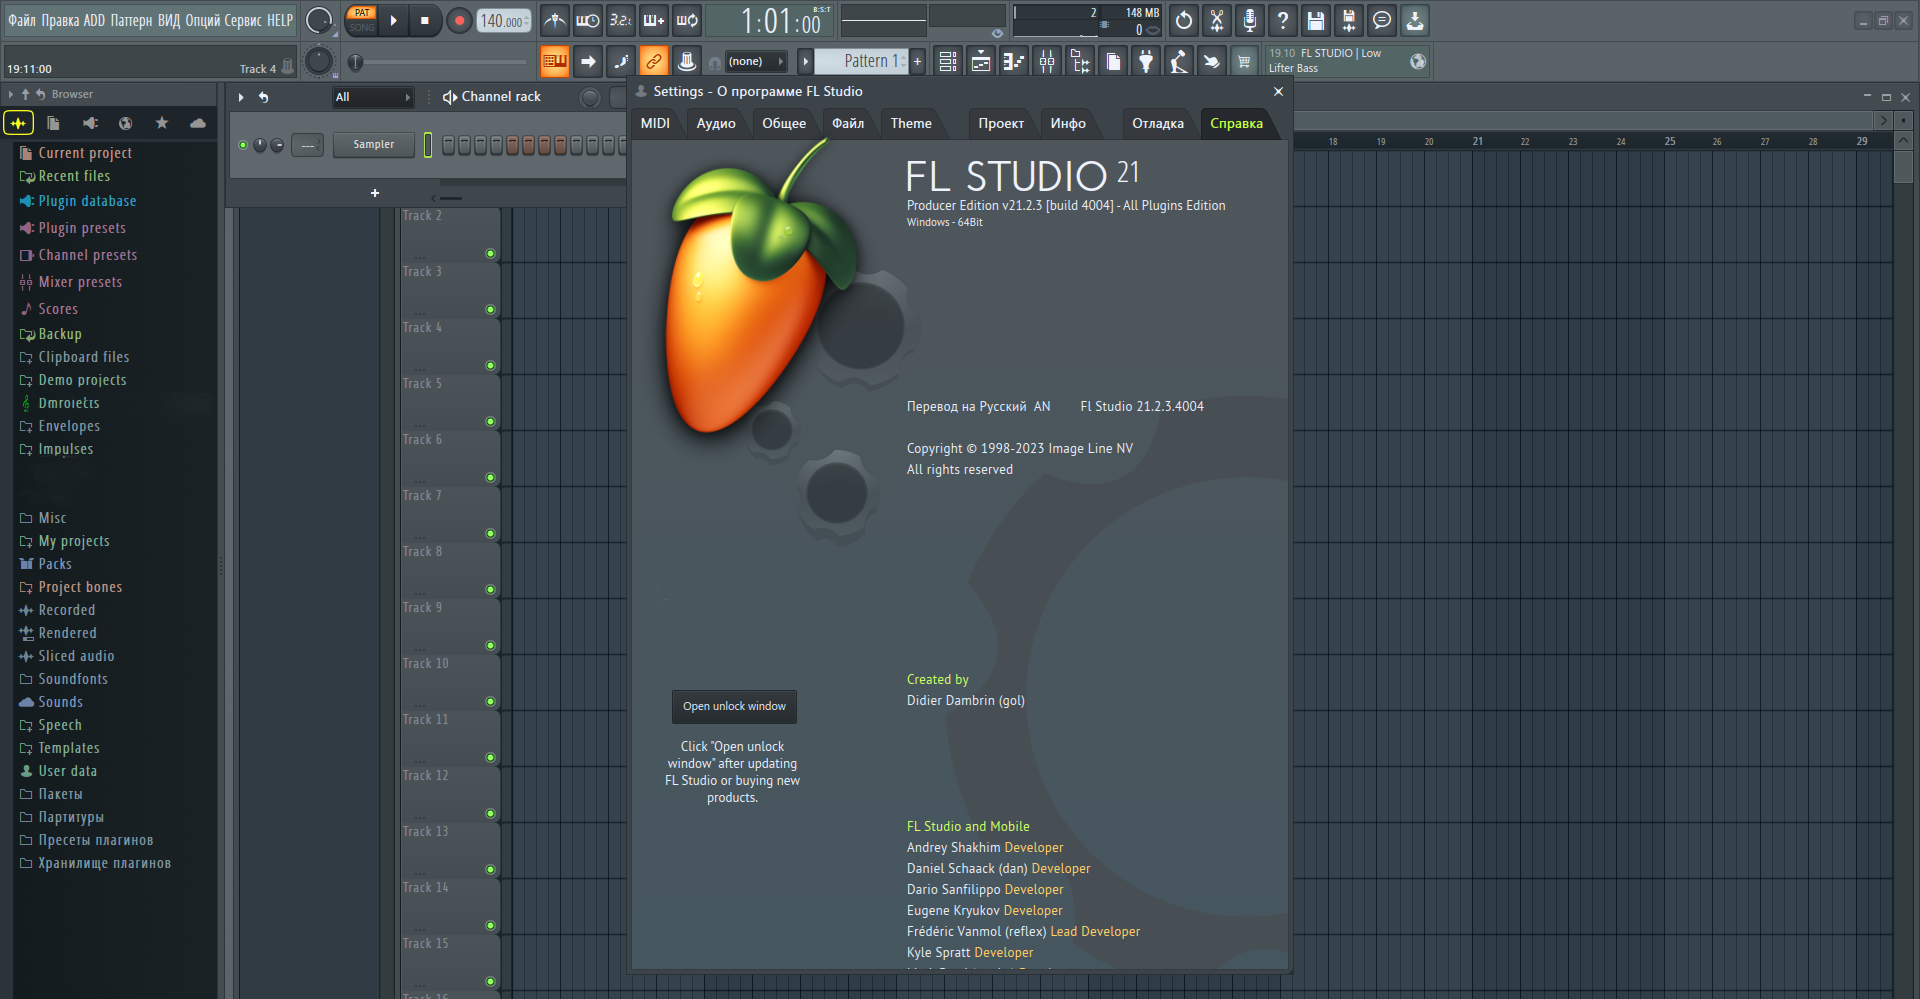
Task: Click the song position slider
Action: pyautogui.click(x=438, y=62)
